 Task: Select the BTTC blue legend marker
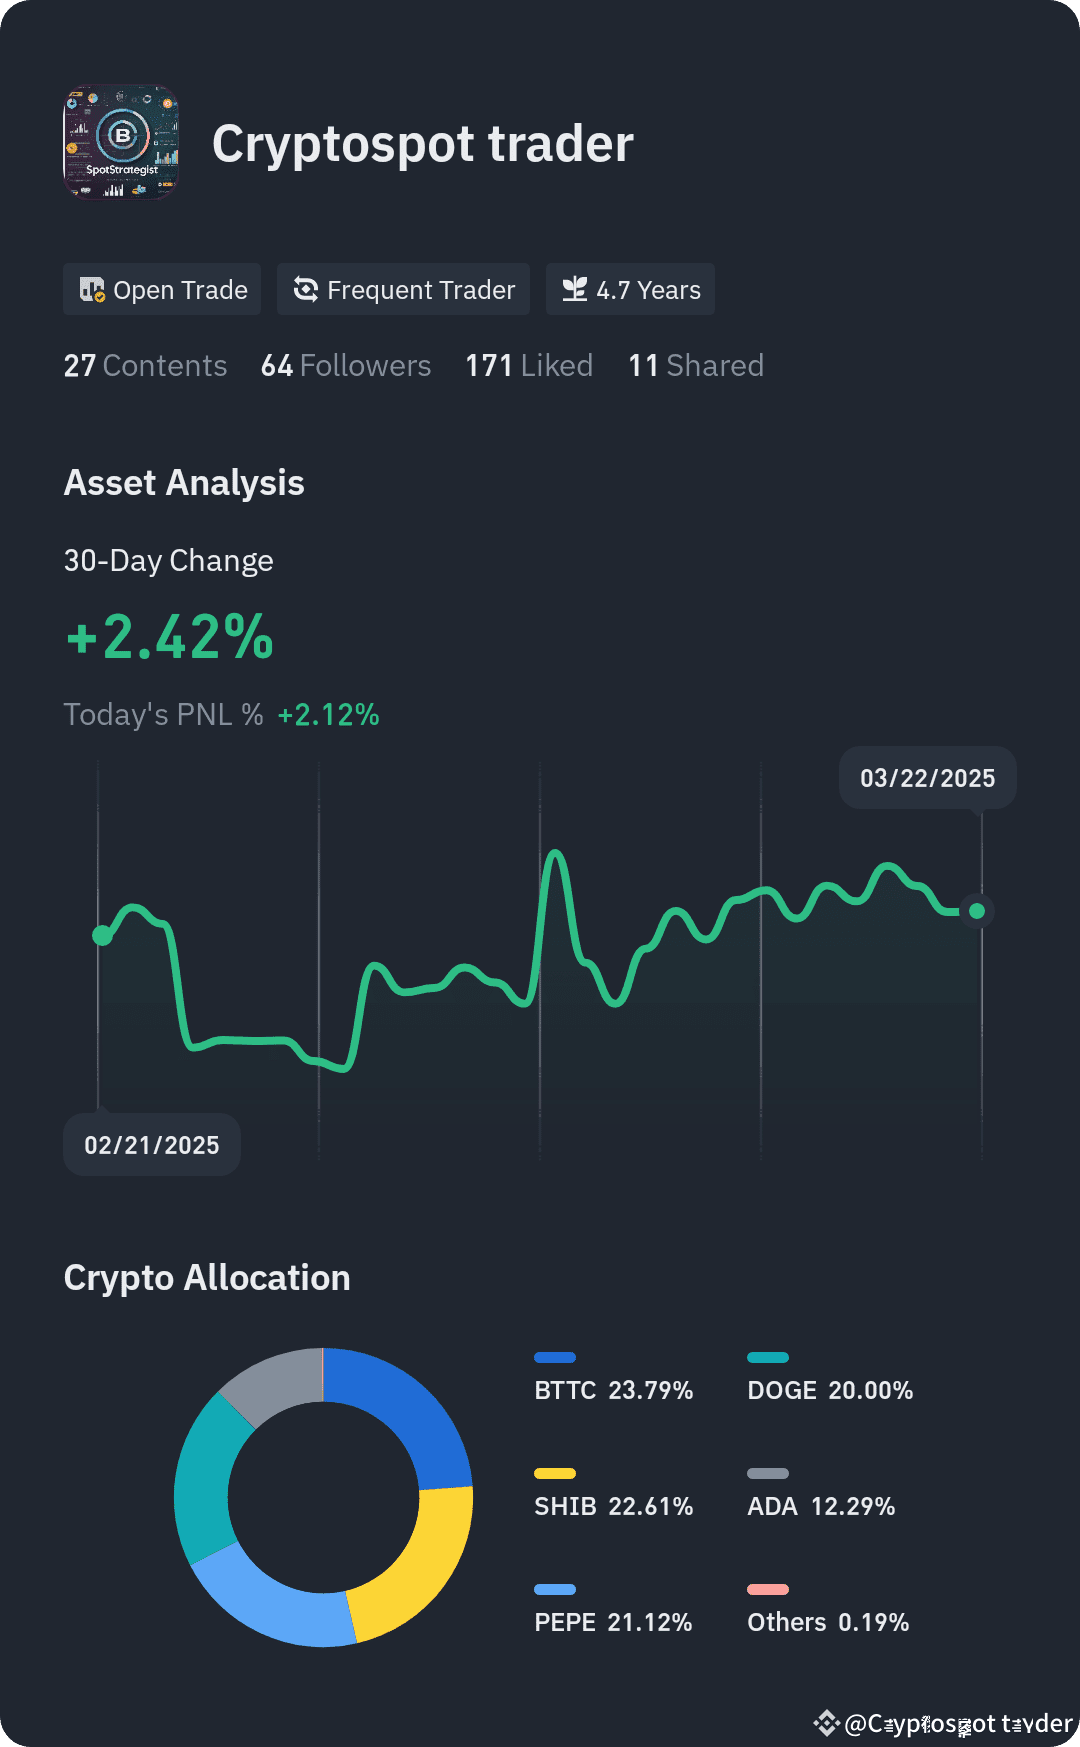[x=556, y=1357]
